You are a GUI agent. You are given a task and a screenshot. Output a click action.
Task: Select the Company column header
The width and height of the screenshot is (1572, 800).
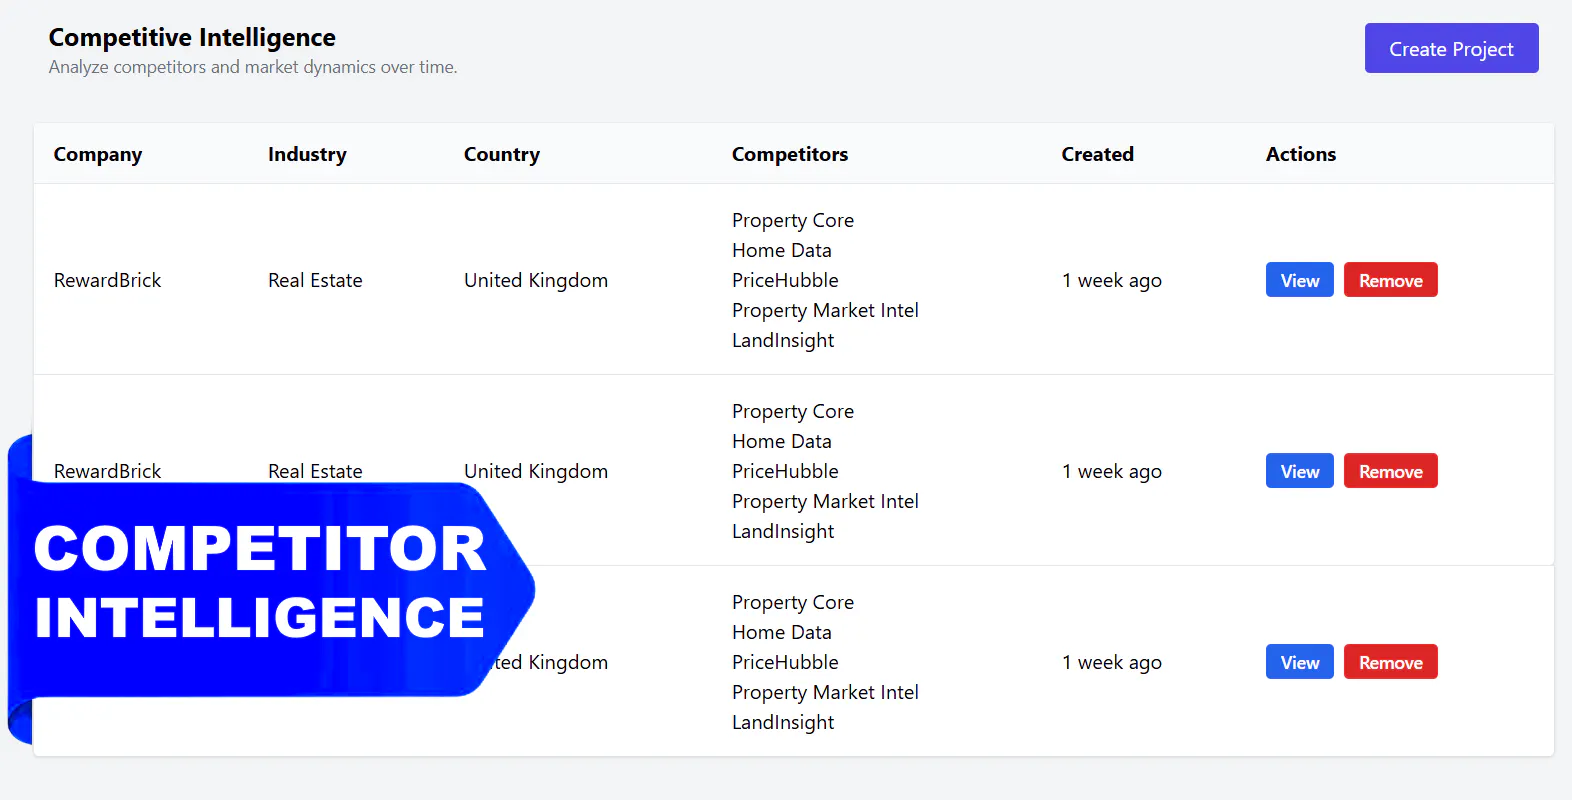click(98, 154)
